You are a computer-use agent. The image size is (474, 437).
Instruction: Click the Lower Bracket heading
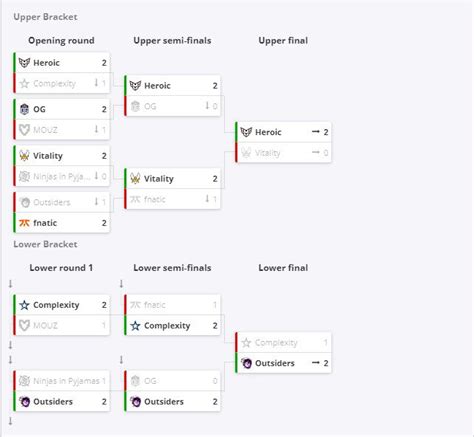(45, 244)
